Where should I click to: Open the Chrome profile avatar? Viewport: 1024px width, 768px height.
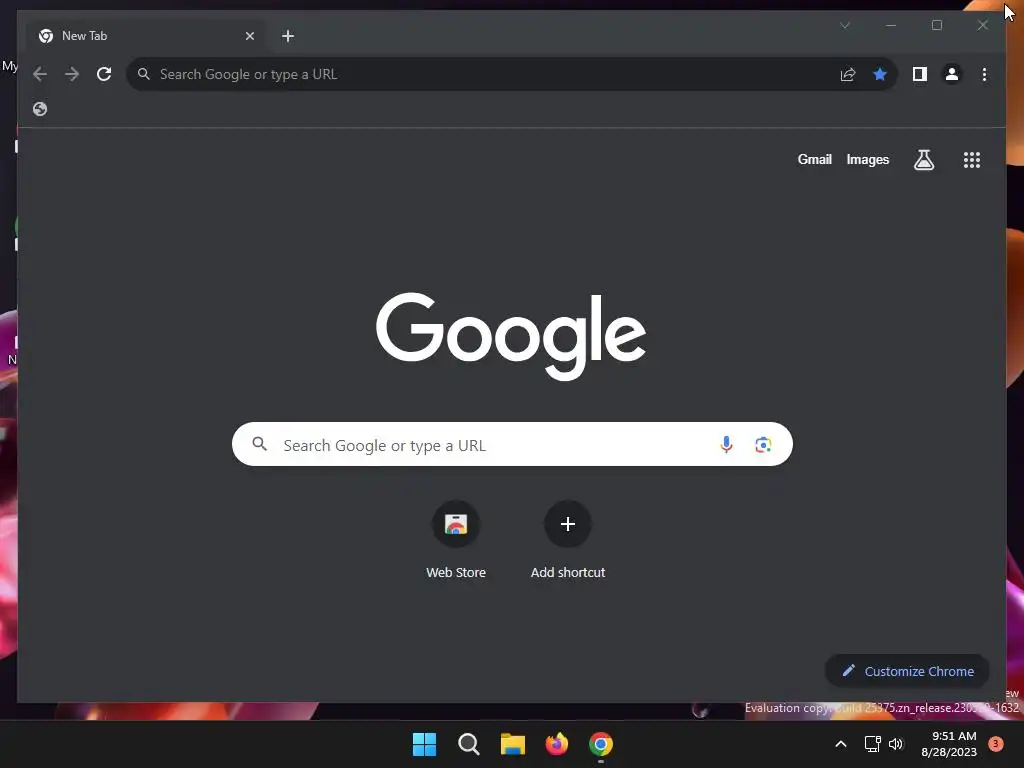coord(952,74)
